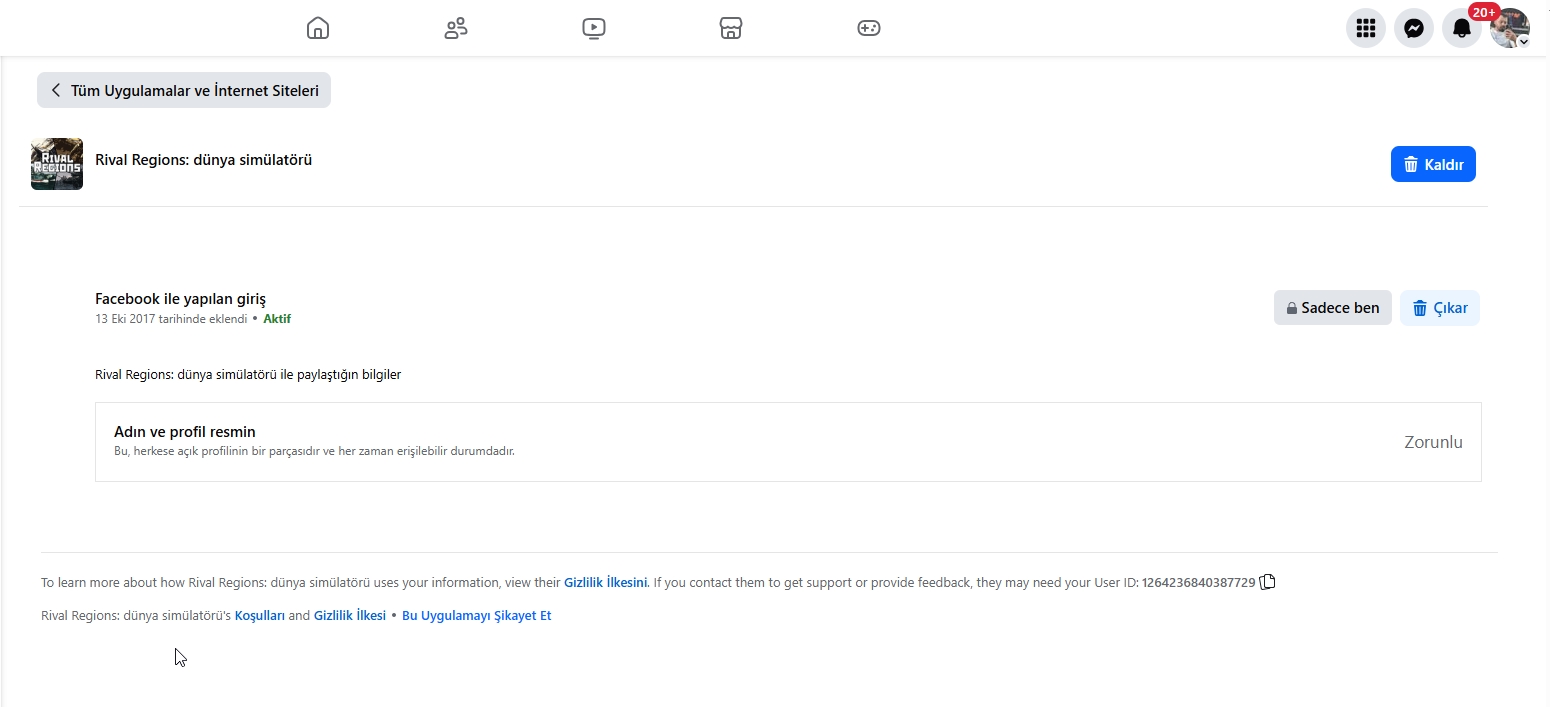
Task: Click the User ID number 1264236840387729
Action: [x=1198, y=582]
